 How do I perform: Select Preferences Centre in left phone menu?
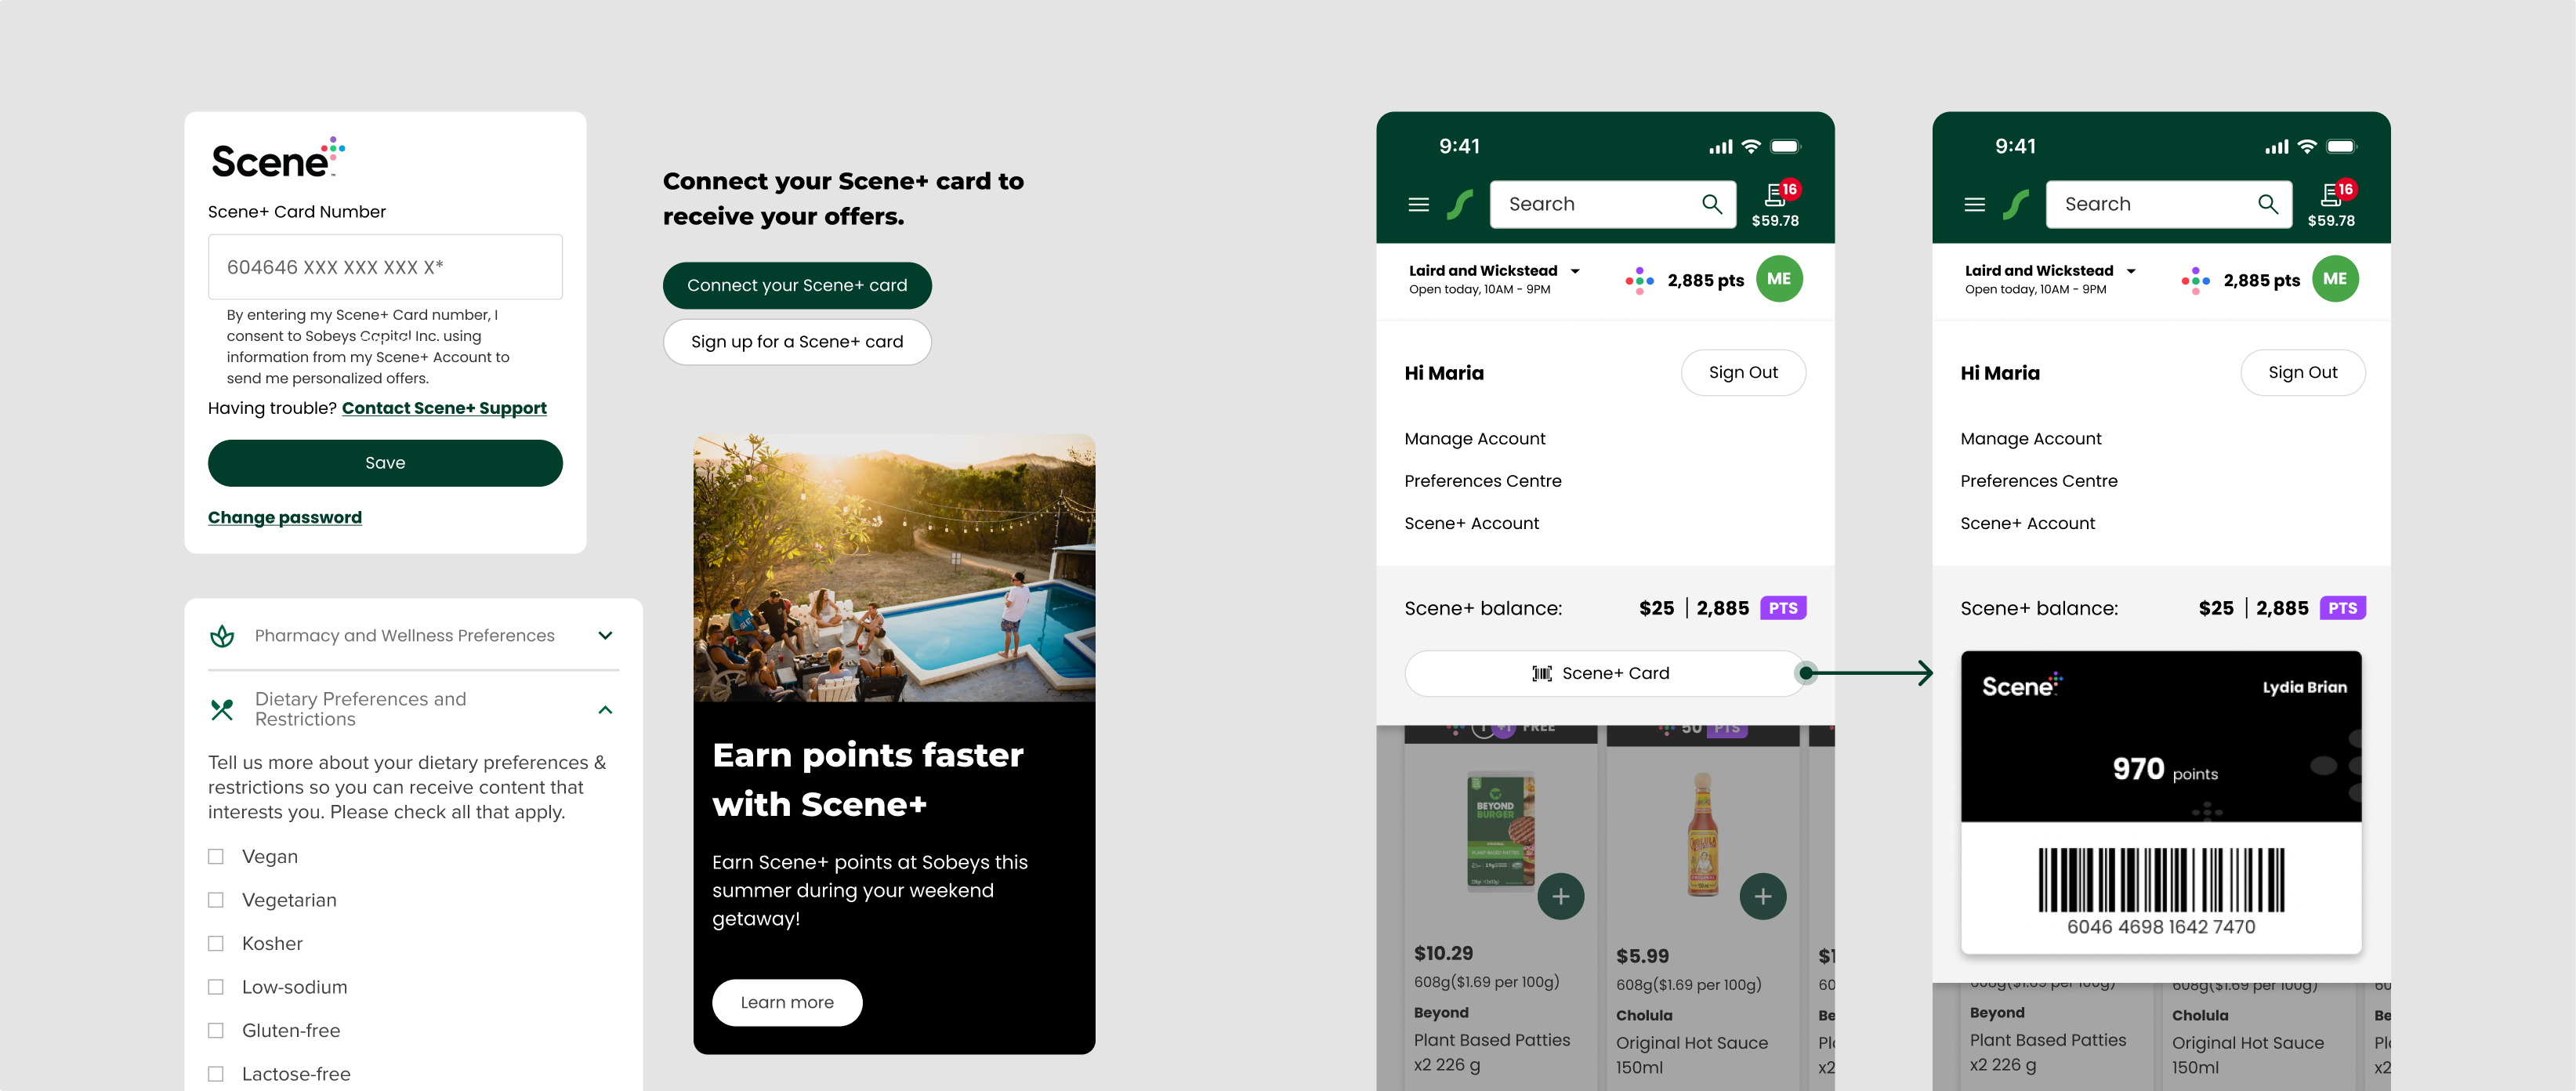1482,481
